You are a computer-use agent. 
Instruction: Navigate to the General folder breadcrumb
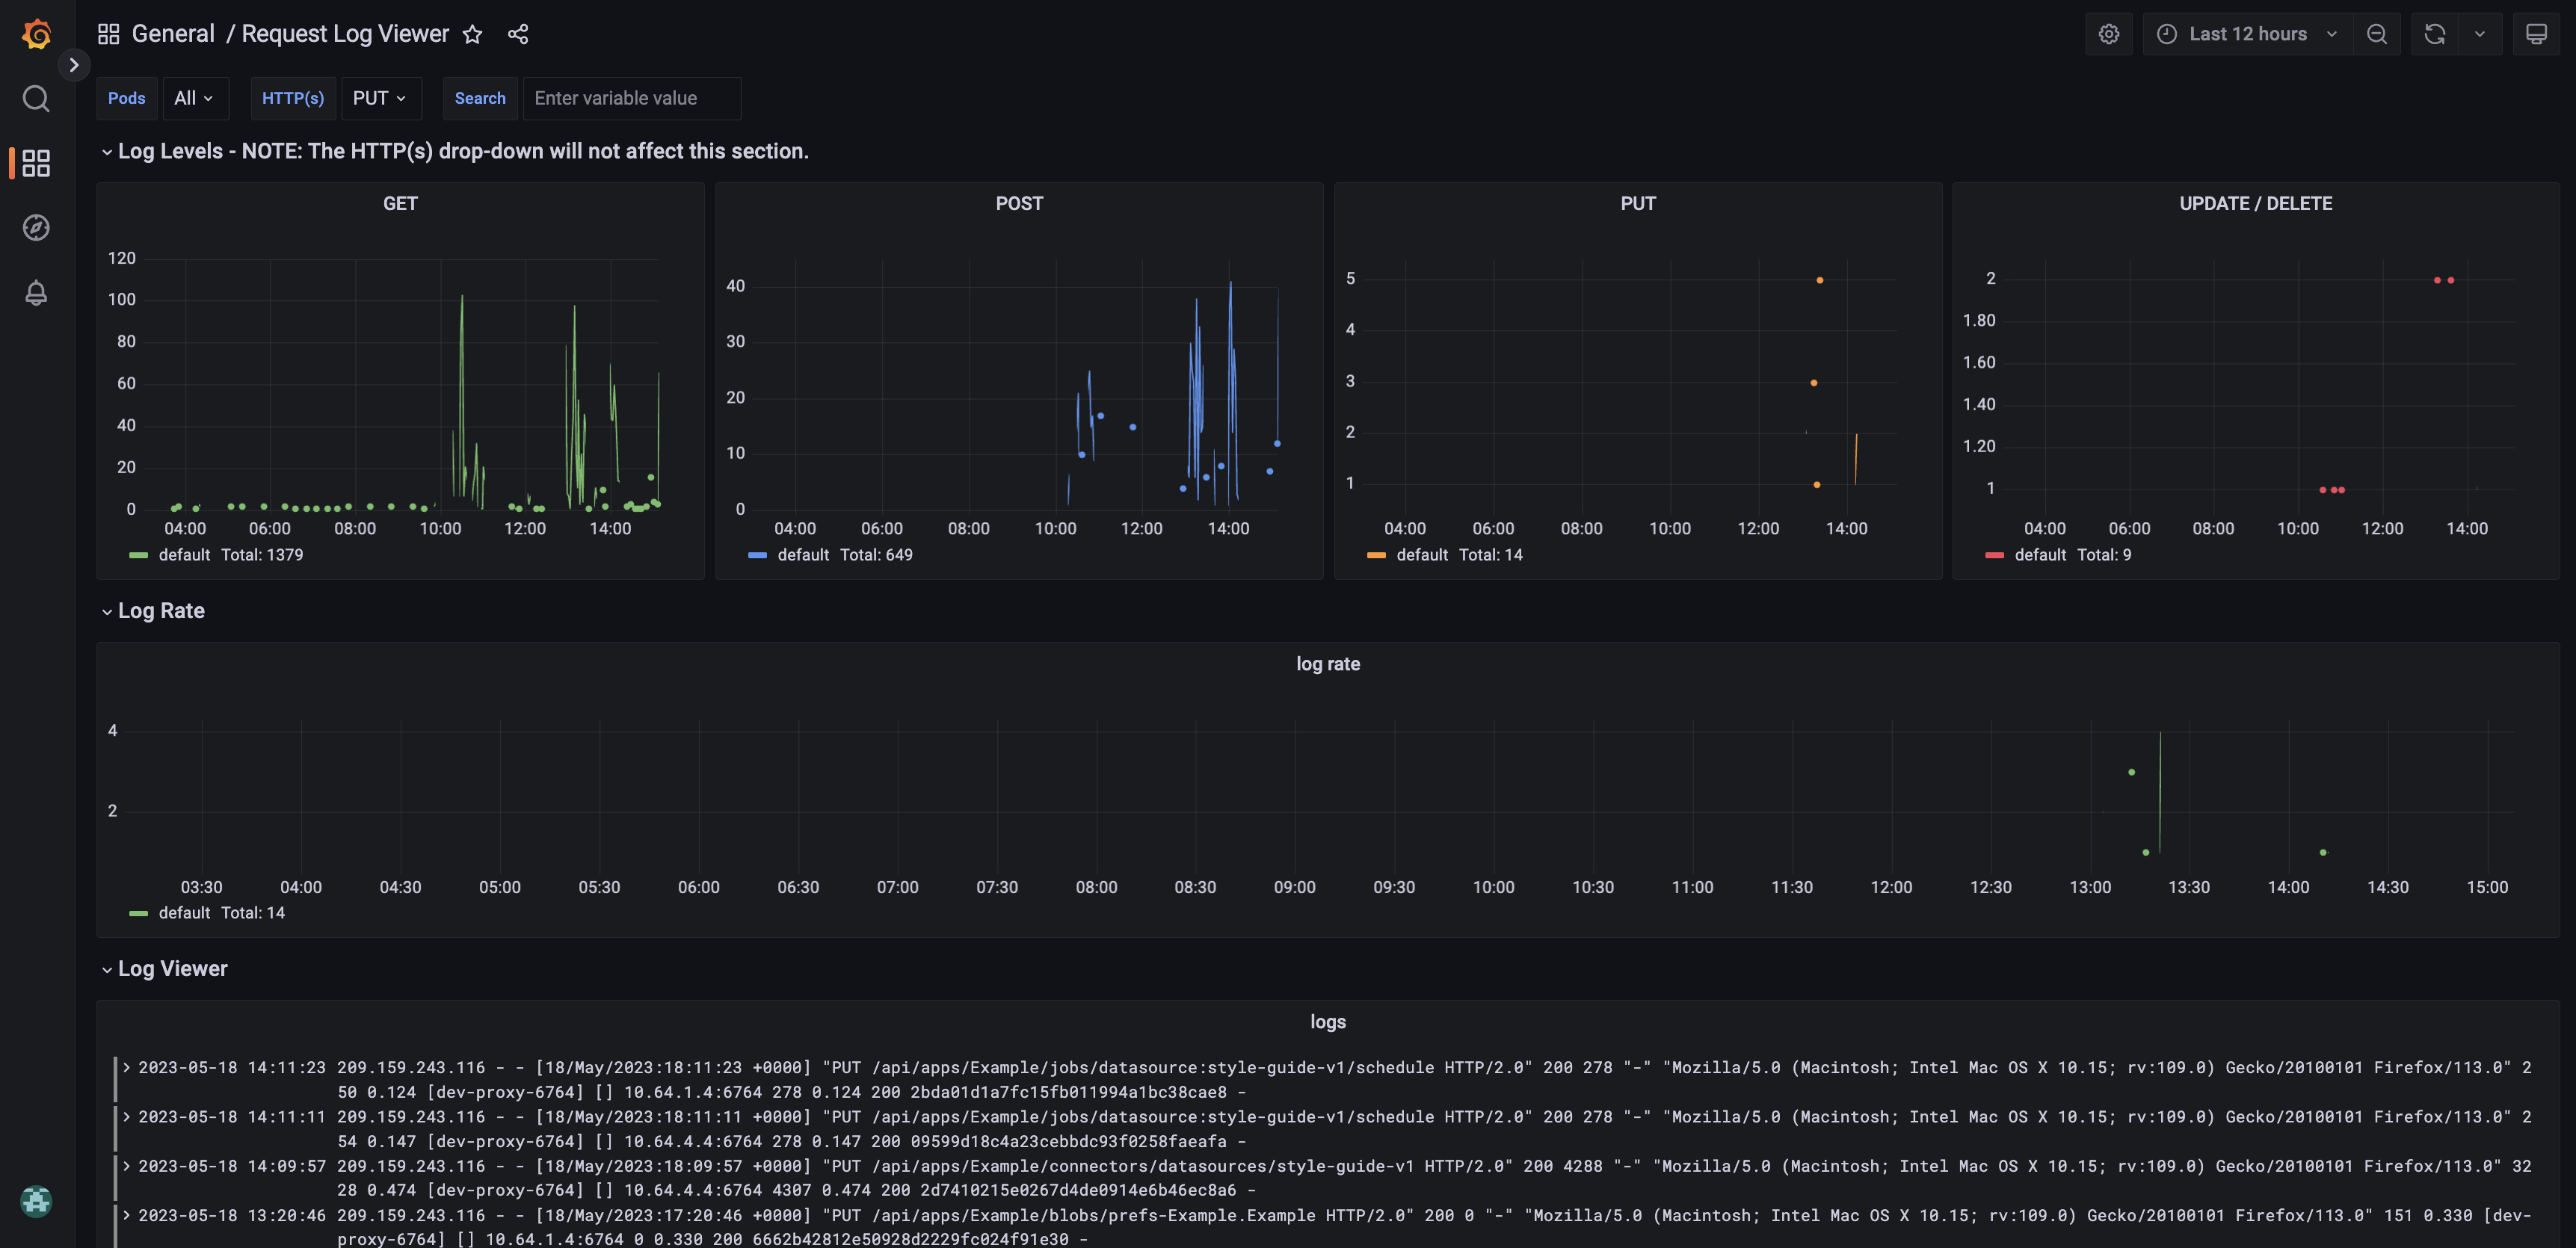point(174,33)
